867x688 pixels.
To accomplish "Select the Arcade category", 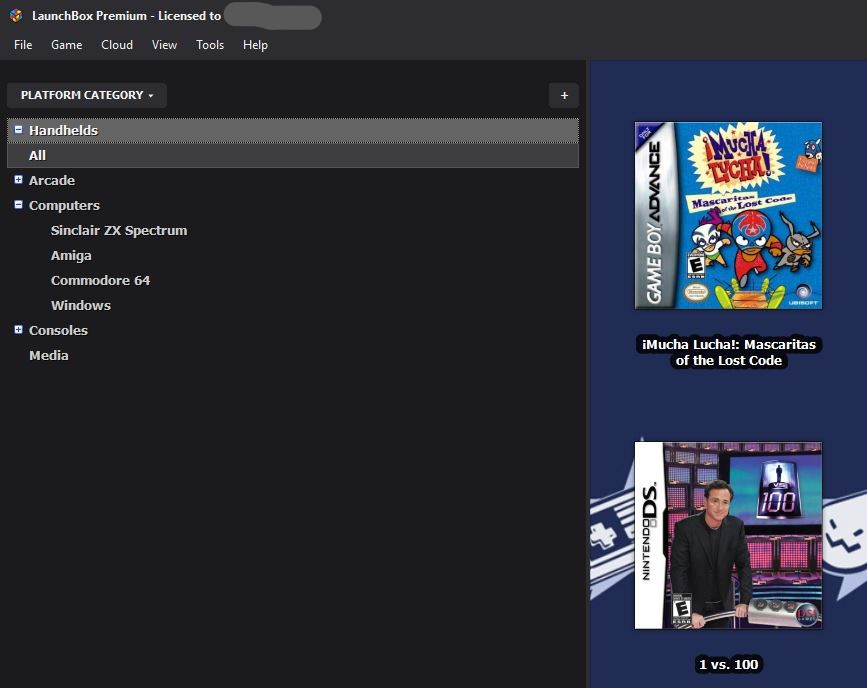I will [52, 180].
